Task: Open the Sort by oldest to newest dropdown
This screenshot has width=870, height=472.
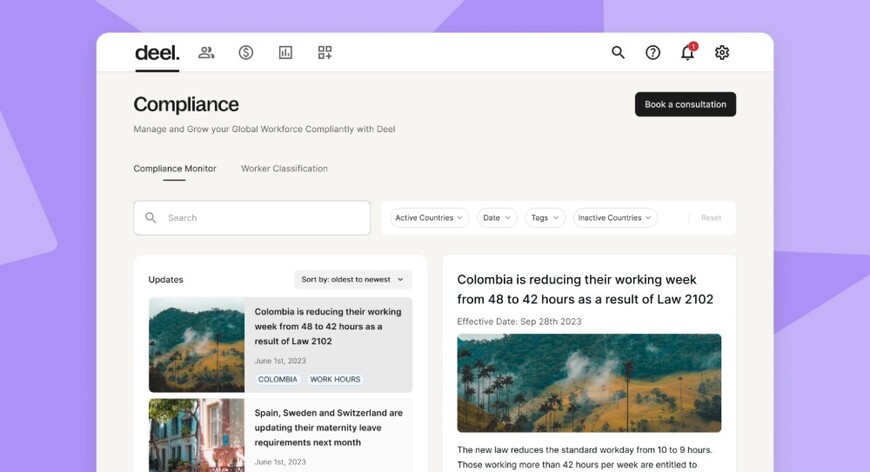Action: click(x=353, y=280)
